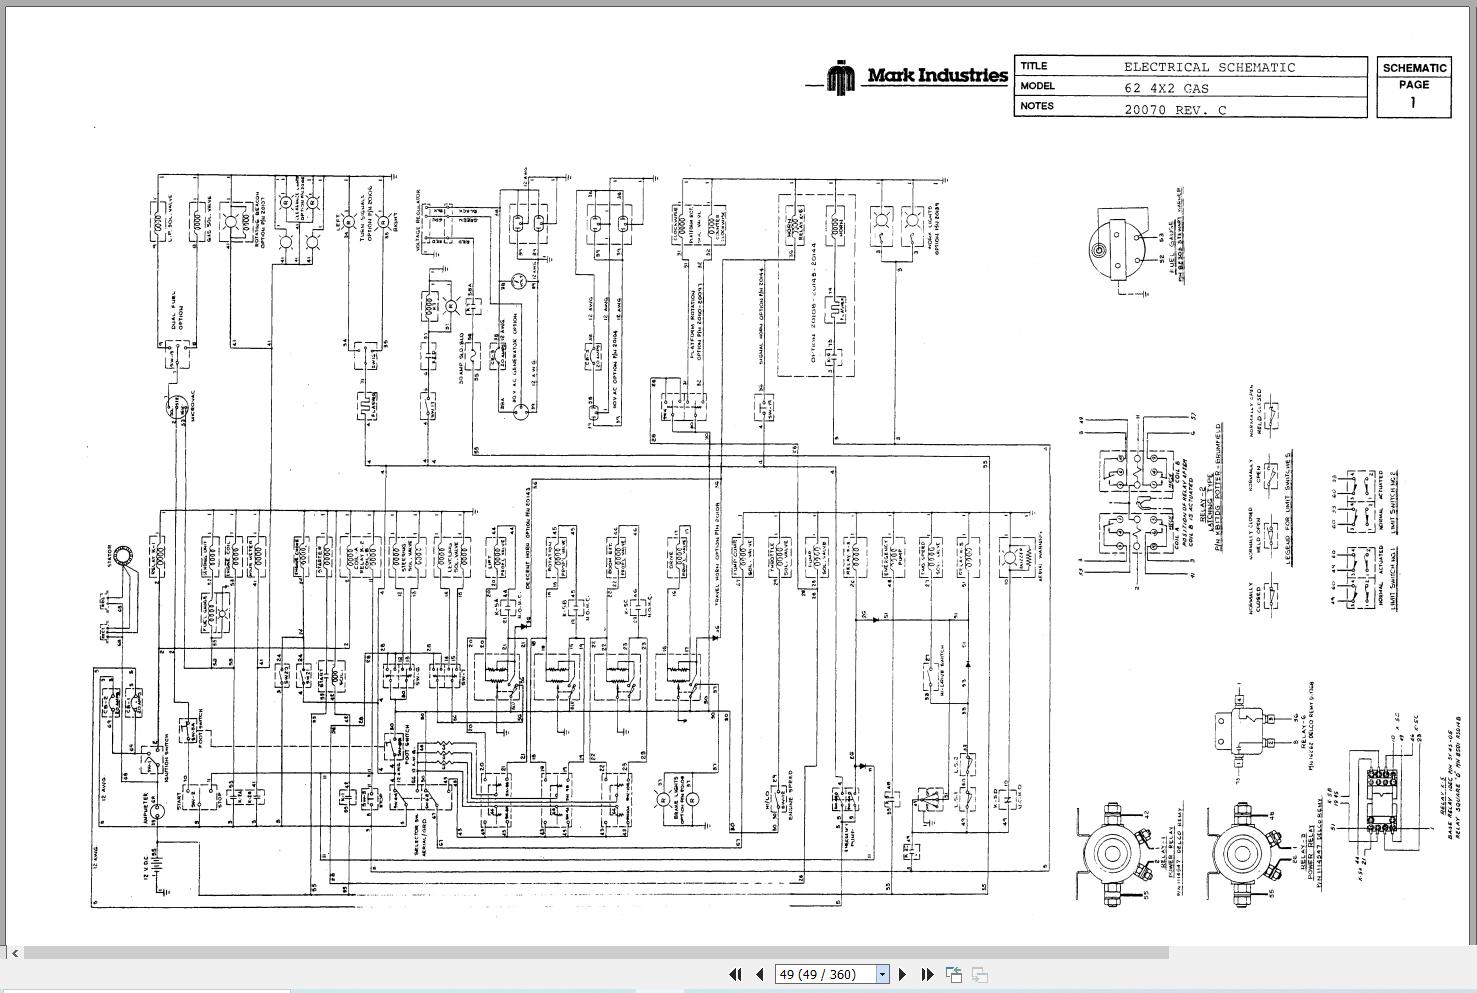Click the SCHEMATIC PAGE 1 box
1477x993 pixels.
(1414, 87)
